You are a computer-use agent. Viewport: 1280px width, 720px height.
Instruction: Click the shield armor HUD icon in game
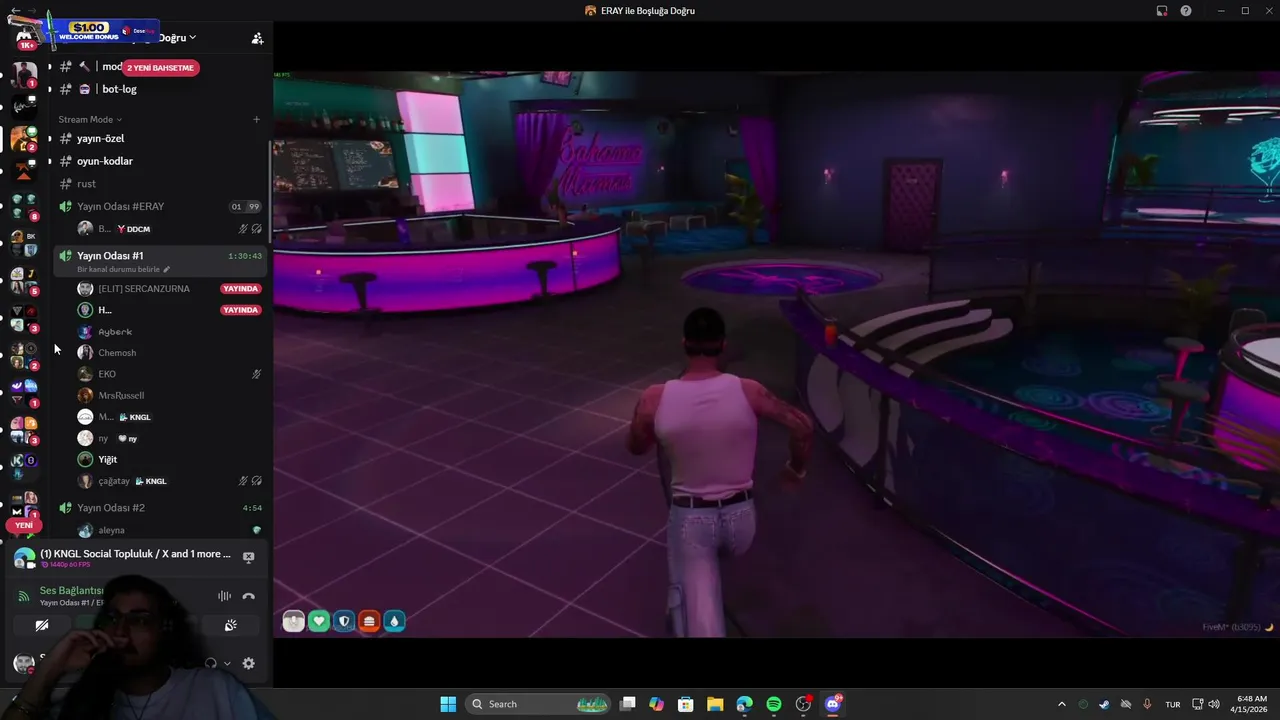point(344,621)
